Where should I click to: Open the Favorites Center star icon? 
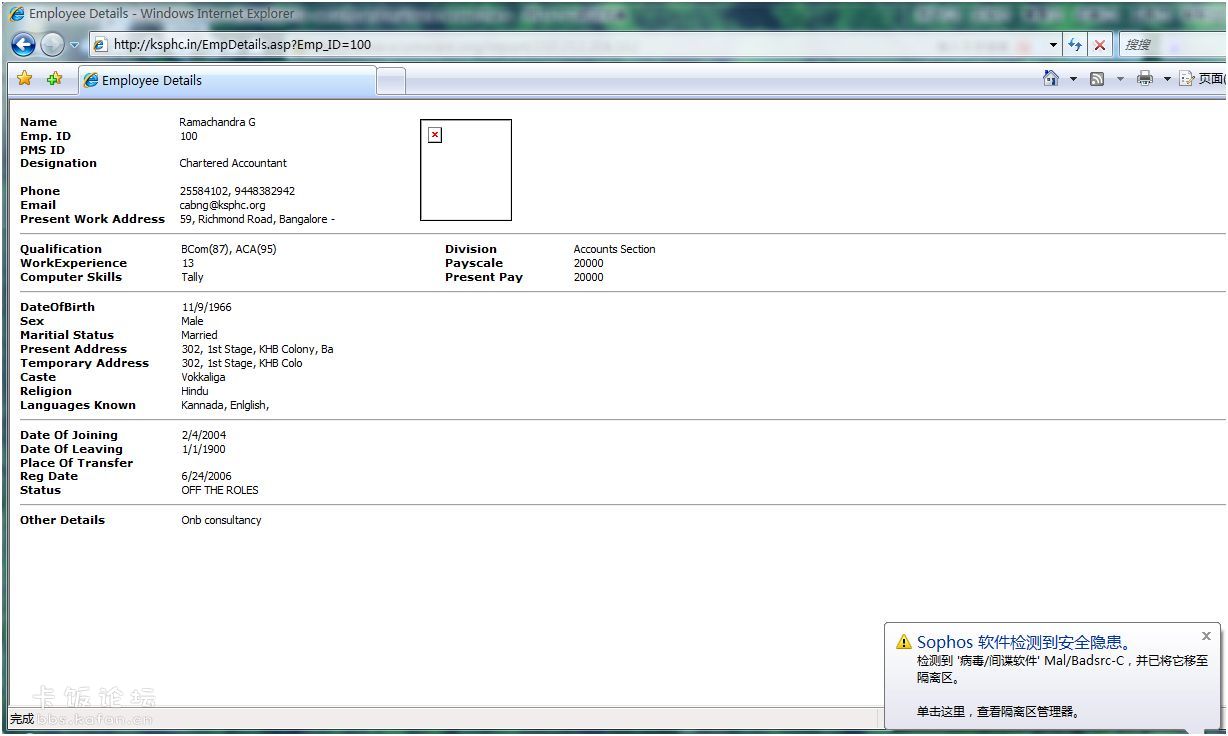[25, 79]
